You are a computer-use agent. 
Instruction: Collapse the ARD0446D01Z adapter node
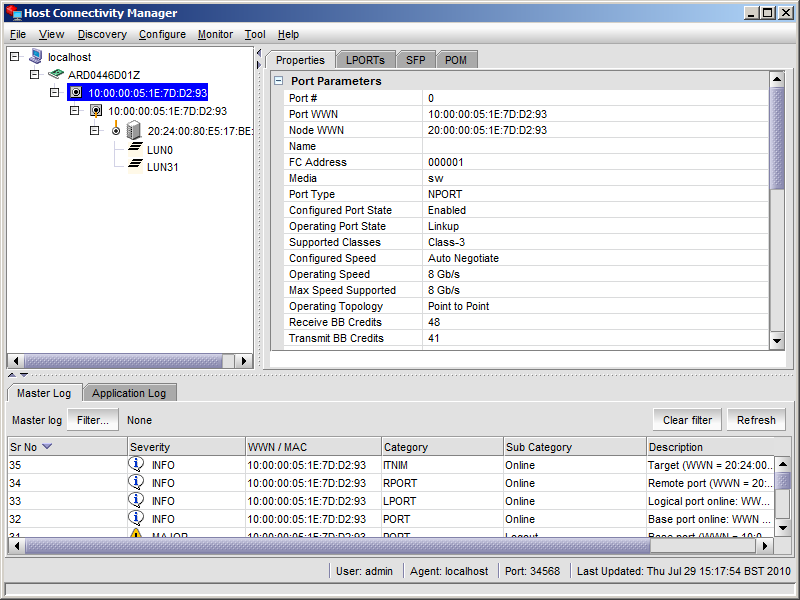point(35,74)
